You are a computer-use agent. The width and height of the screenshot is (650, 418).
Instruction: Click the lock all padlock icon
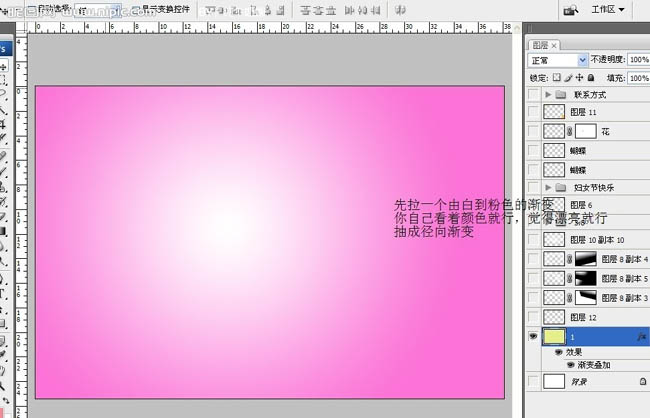pos(591,78)
